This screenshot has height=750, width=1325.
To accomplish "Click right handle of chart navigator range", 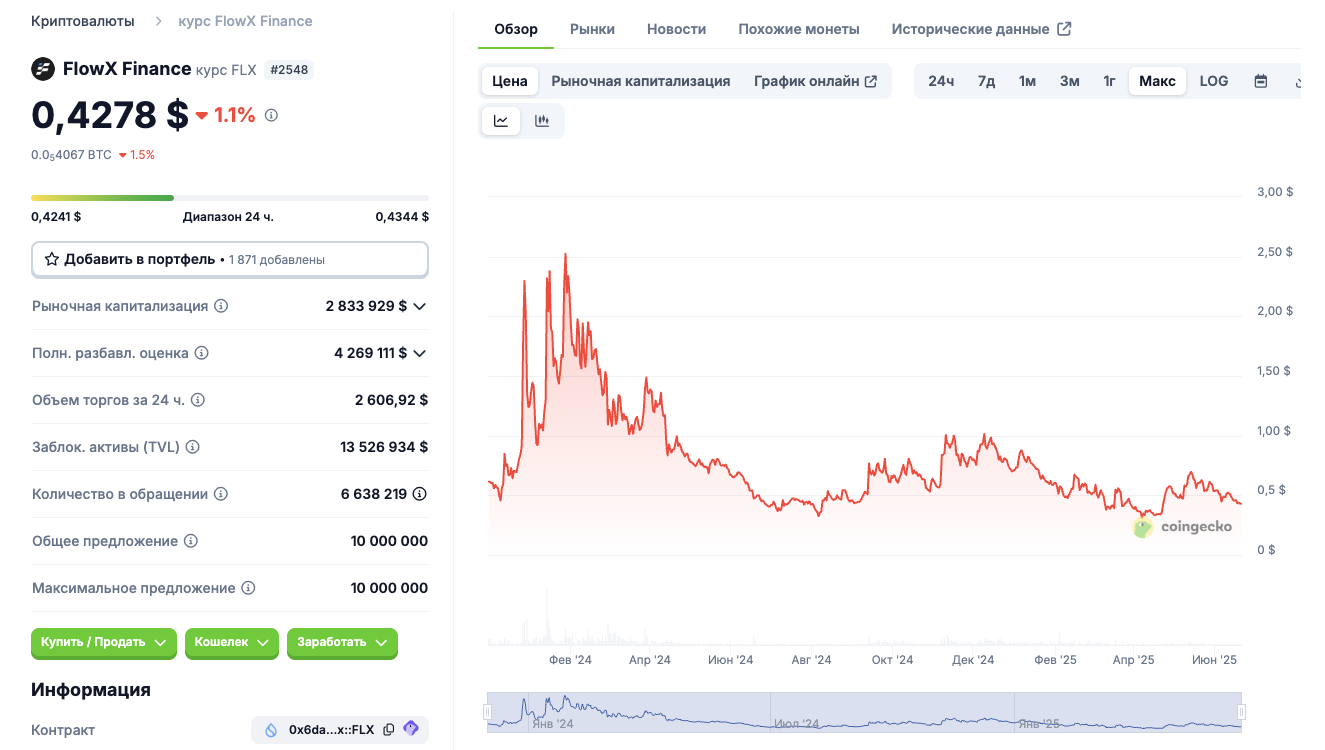I will pos(1242,712).
